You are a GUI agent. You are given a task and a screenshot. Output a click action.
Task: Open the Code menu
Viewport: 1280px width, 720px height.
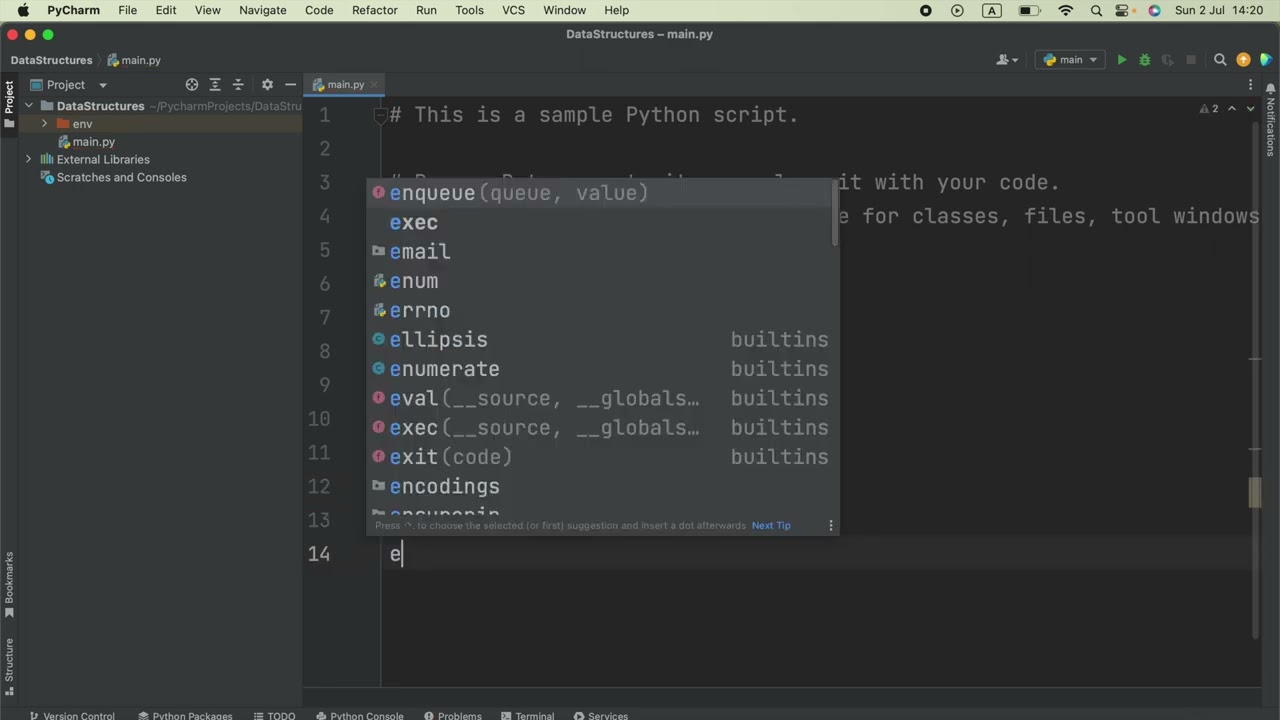click(319, 10)
